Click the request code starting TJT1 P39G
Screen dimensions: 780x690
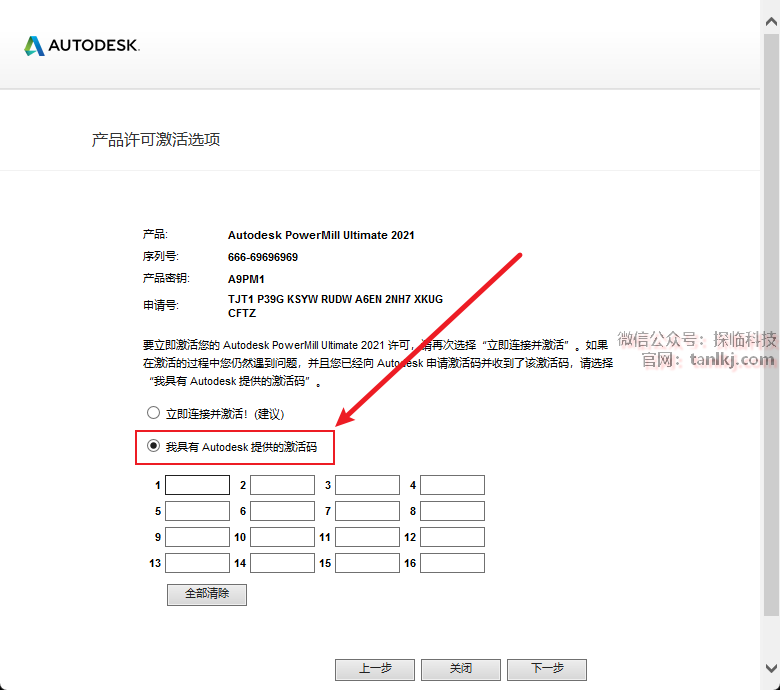tap(335, 306)
